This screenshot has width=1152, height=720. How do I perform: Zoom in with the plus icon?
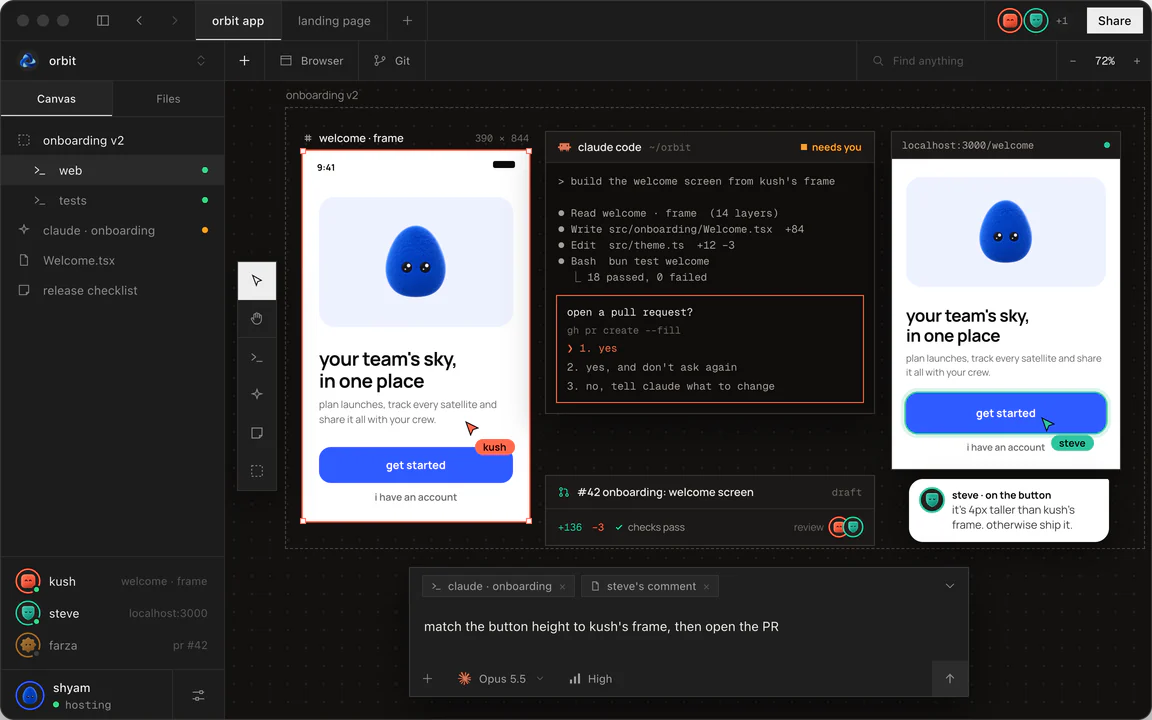point(1137,61)
